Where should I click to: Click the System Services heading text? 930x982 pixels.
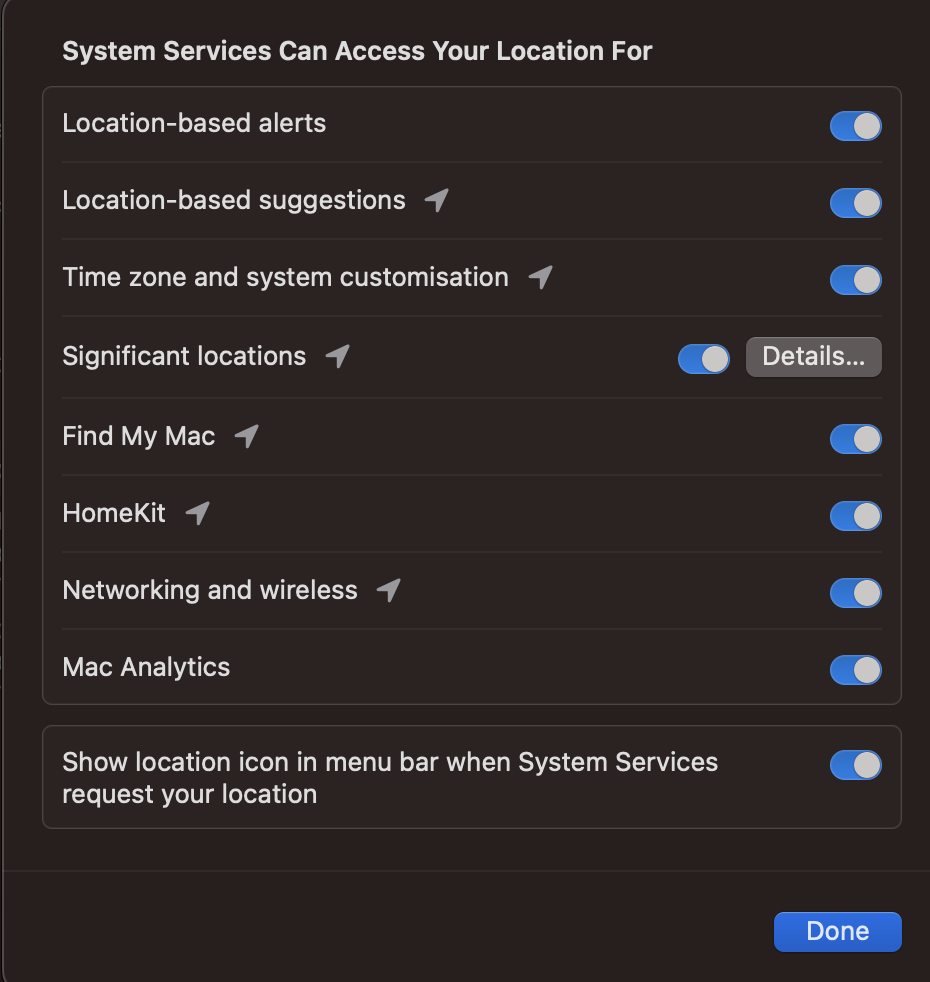pyautogui.click(x=357, y=51)
